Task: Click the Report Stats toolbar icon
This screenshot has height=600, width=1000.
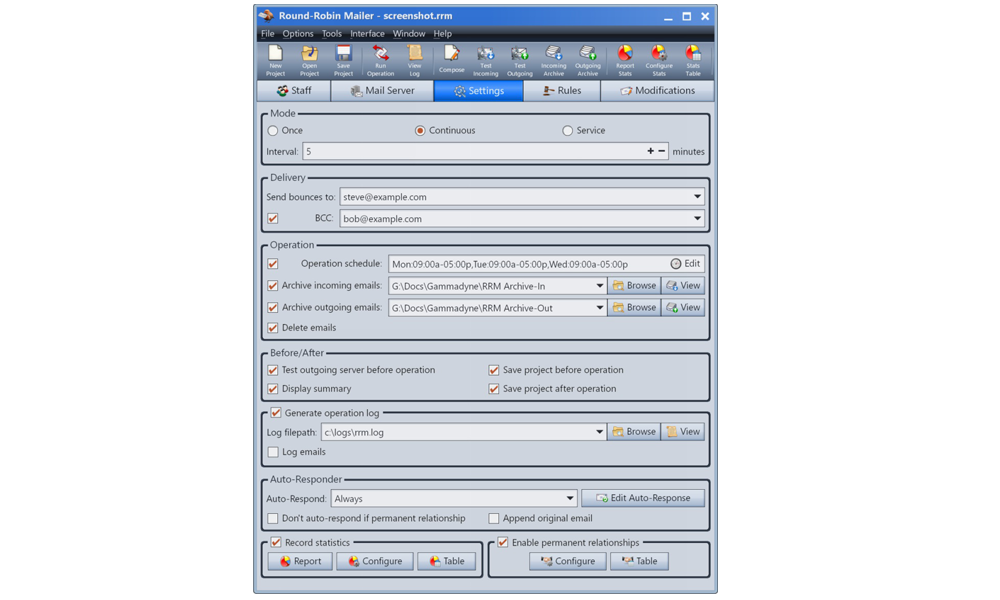Action: click(x=625, y=60)
